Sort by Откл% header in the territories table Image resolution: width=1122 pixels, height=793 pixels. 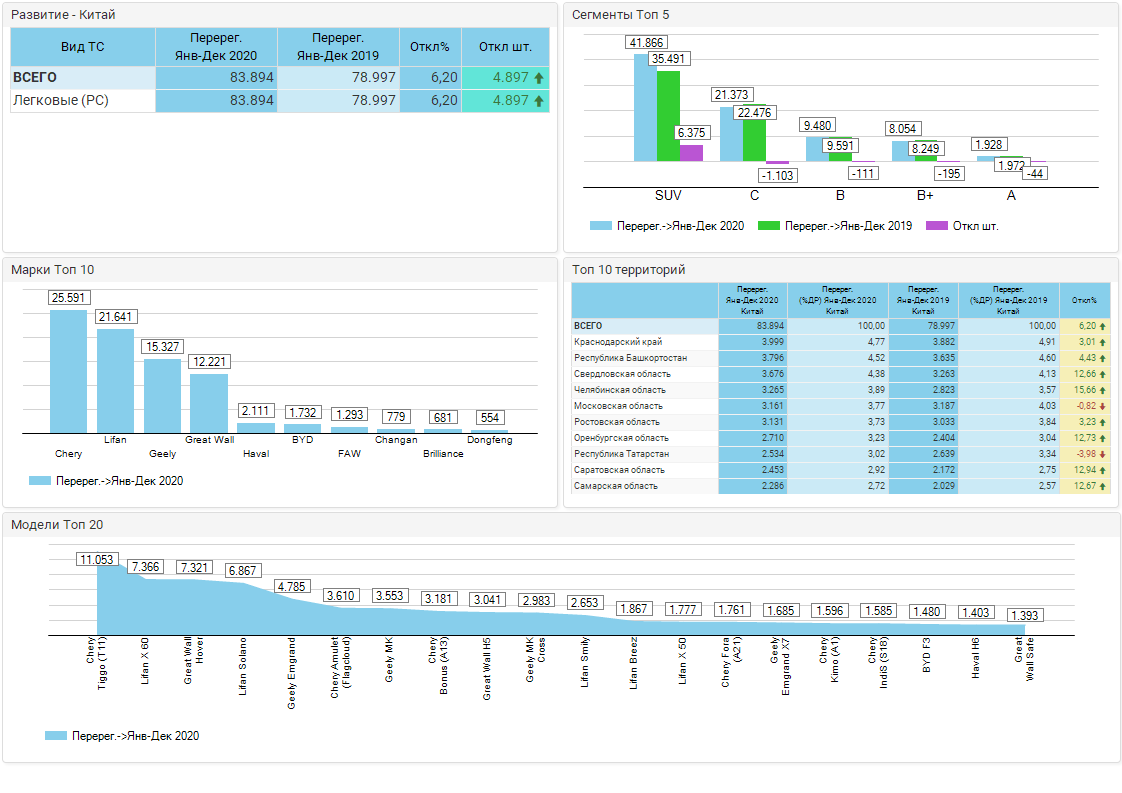[x=1084, y=300]
